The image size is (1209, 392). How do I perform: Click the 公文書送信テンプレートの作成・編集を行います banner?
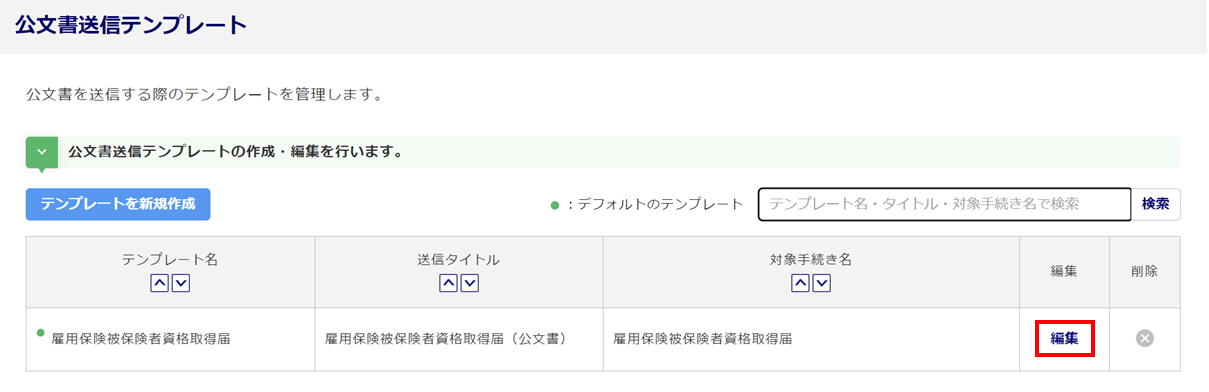coord(603,152)
